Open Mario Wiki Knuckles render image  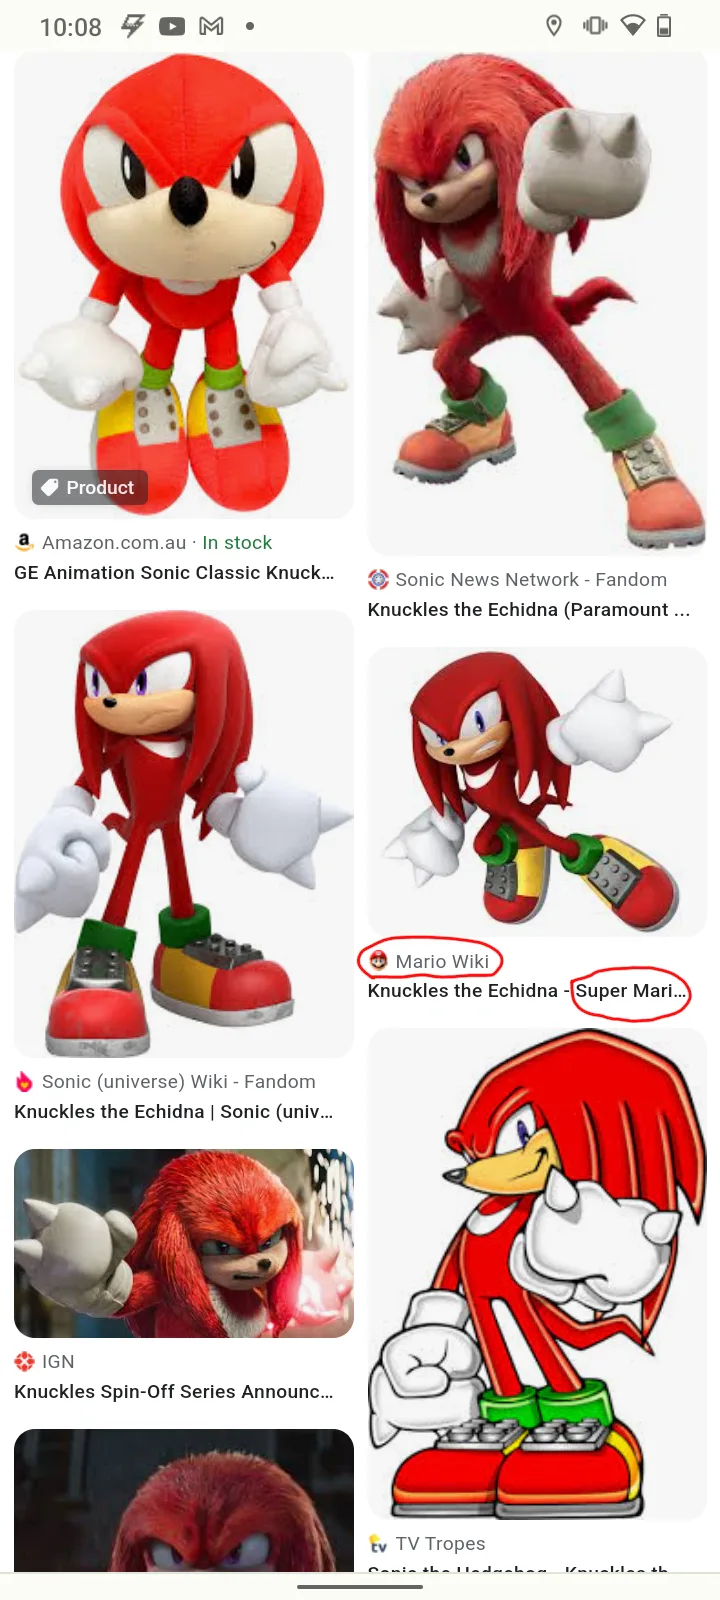[538, 792]
